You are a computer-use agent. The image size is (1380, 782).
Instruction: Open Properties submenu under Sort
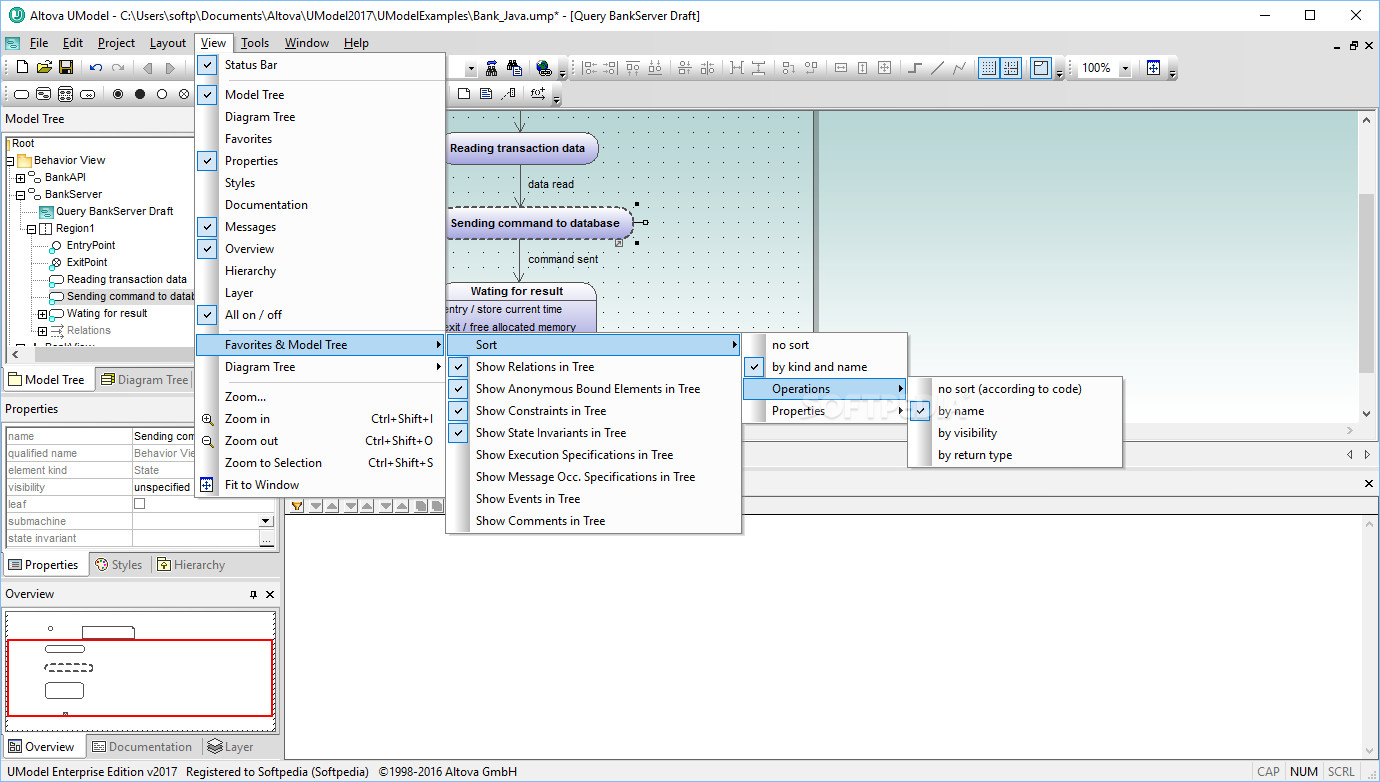click(825, 411)
